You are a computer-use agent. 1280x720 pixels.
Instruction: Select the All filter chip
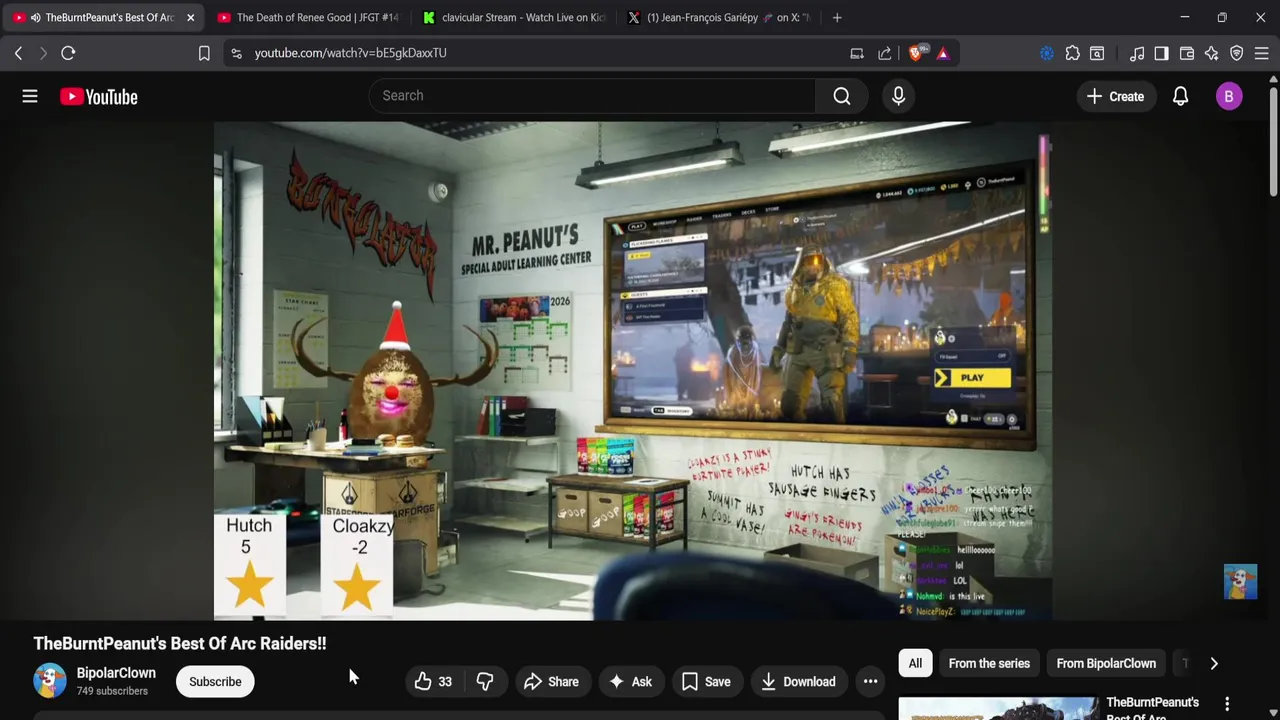tap(915, 663)
